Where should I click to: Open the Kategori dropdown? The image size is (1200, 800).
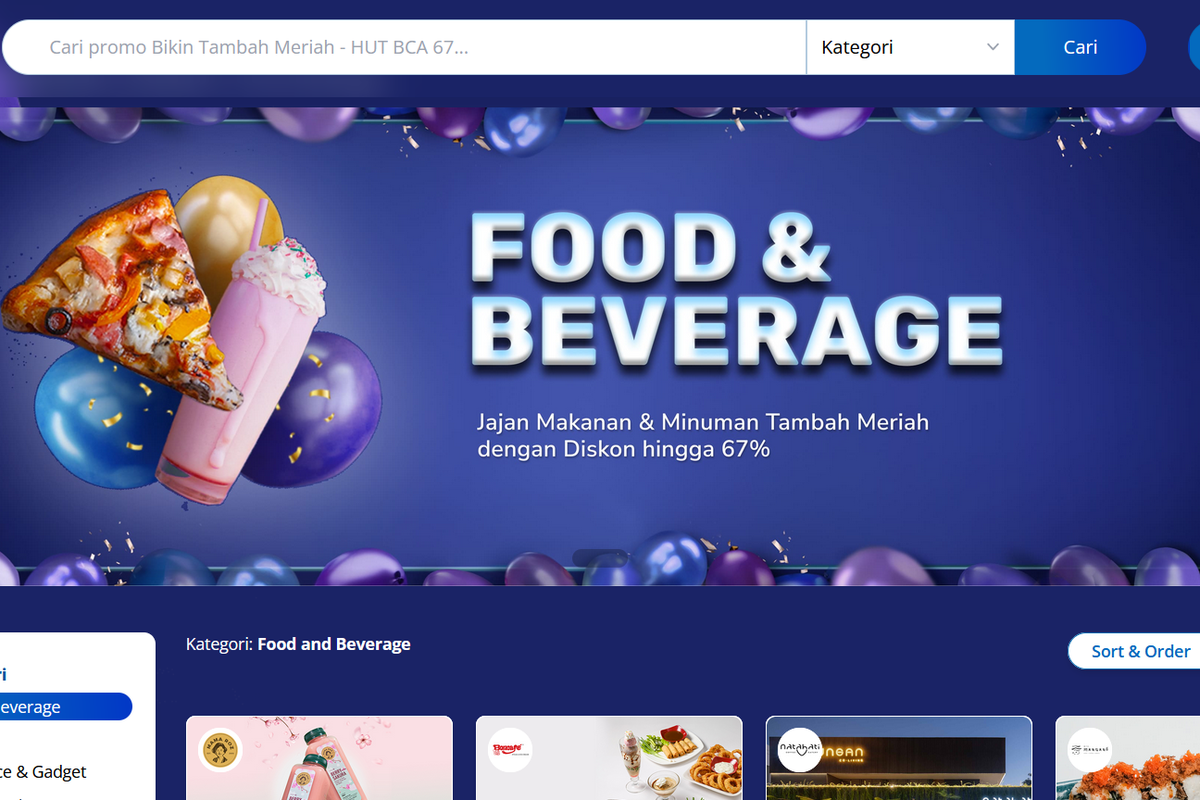pyautogui.click(x=908, y=46)
